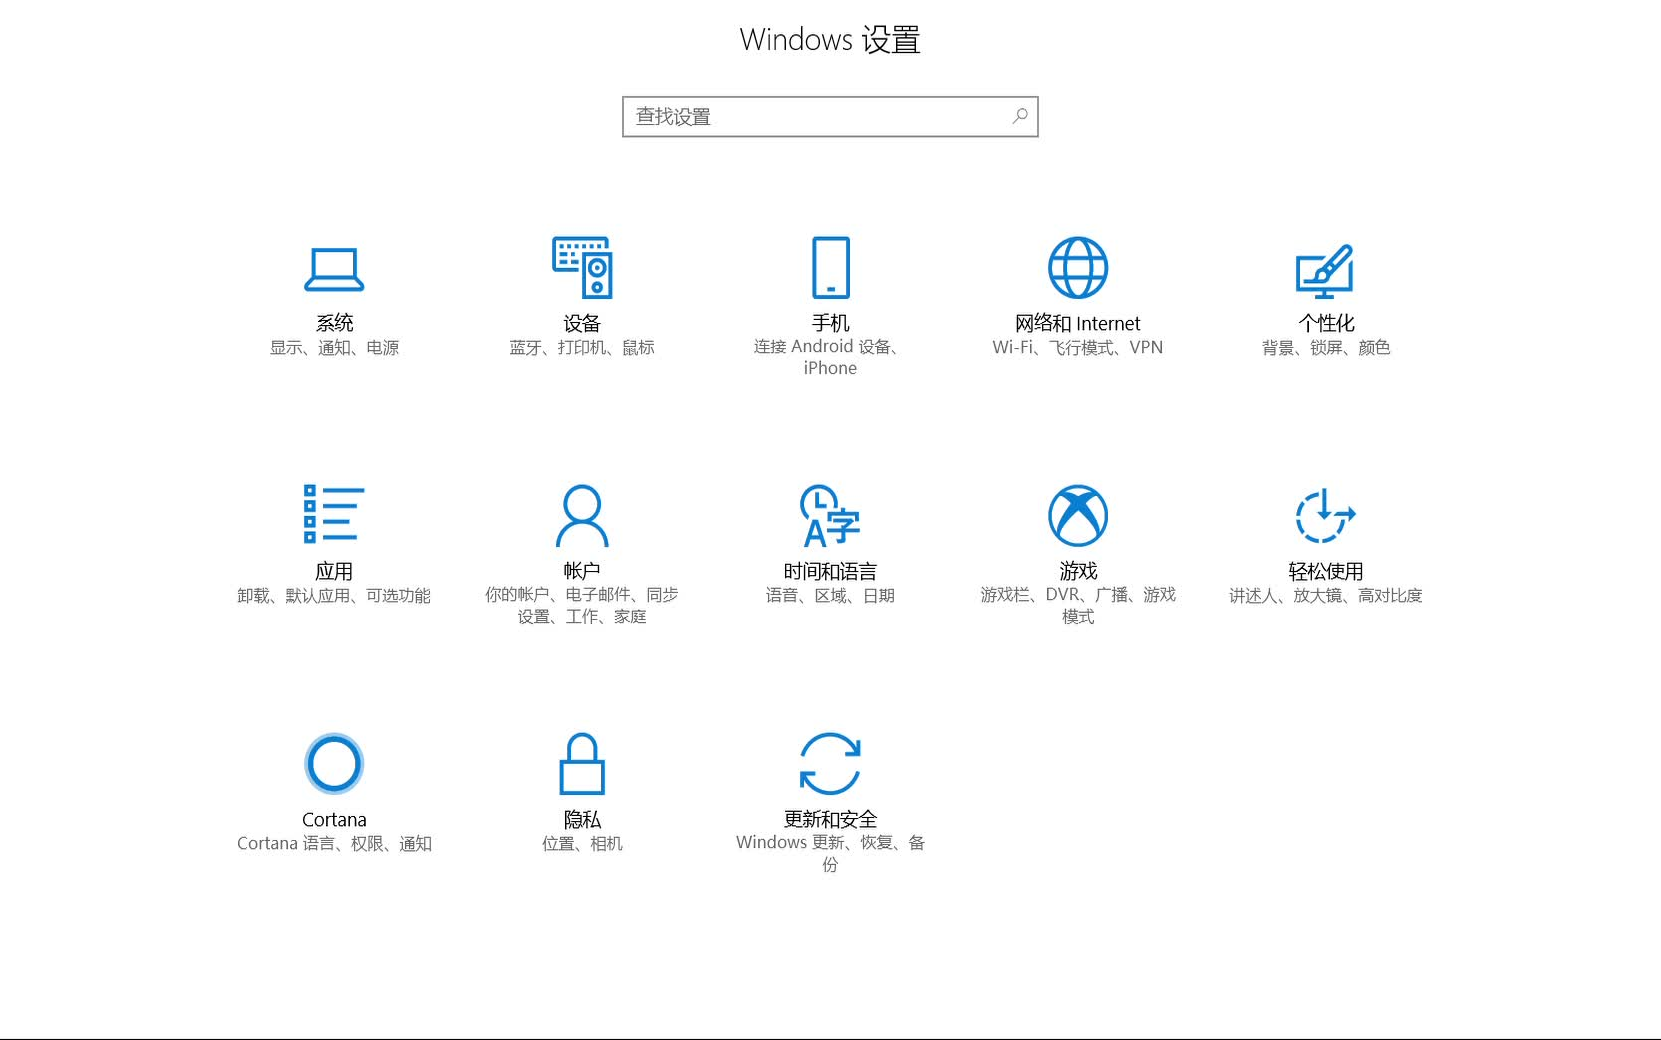Focus the 查找设置 search field
The image size is (1661, 1040).
coord(830,117)
